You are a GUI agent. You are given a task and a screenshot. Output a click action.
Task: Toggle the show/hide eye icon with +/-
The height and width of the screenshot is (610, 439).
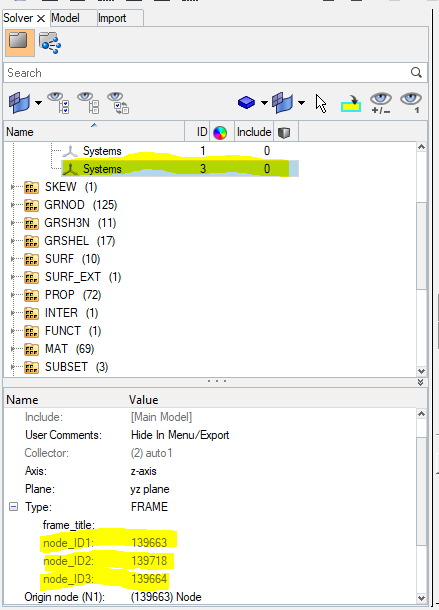[381, 103]
